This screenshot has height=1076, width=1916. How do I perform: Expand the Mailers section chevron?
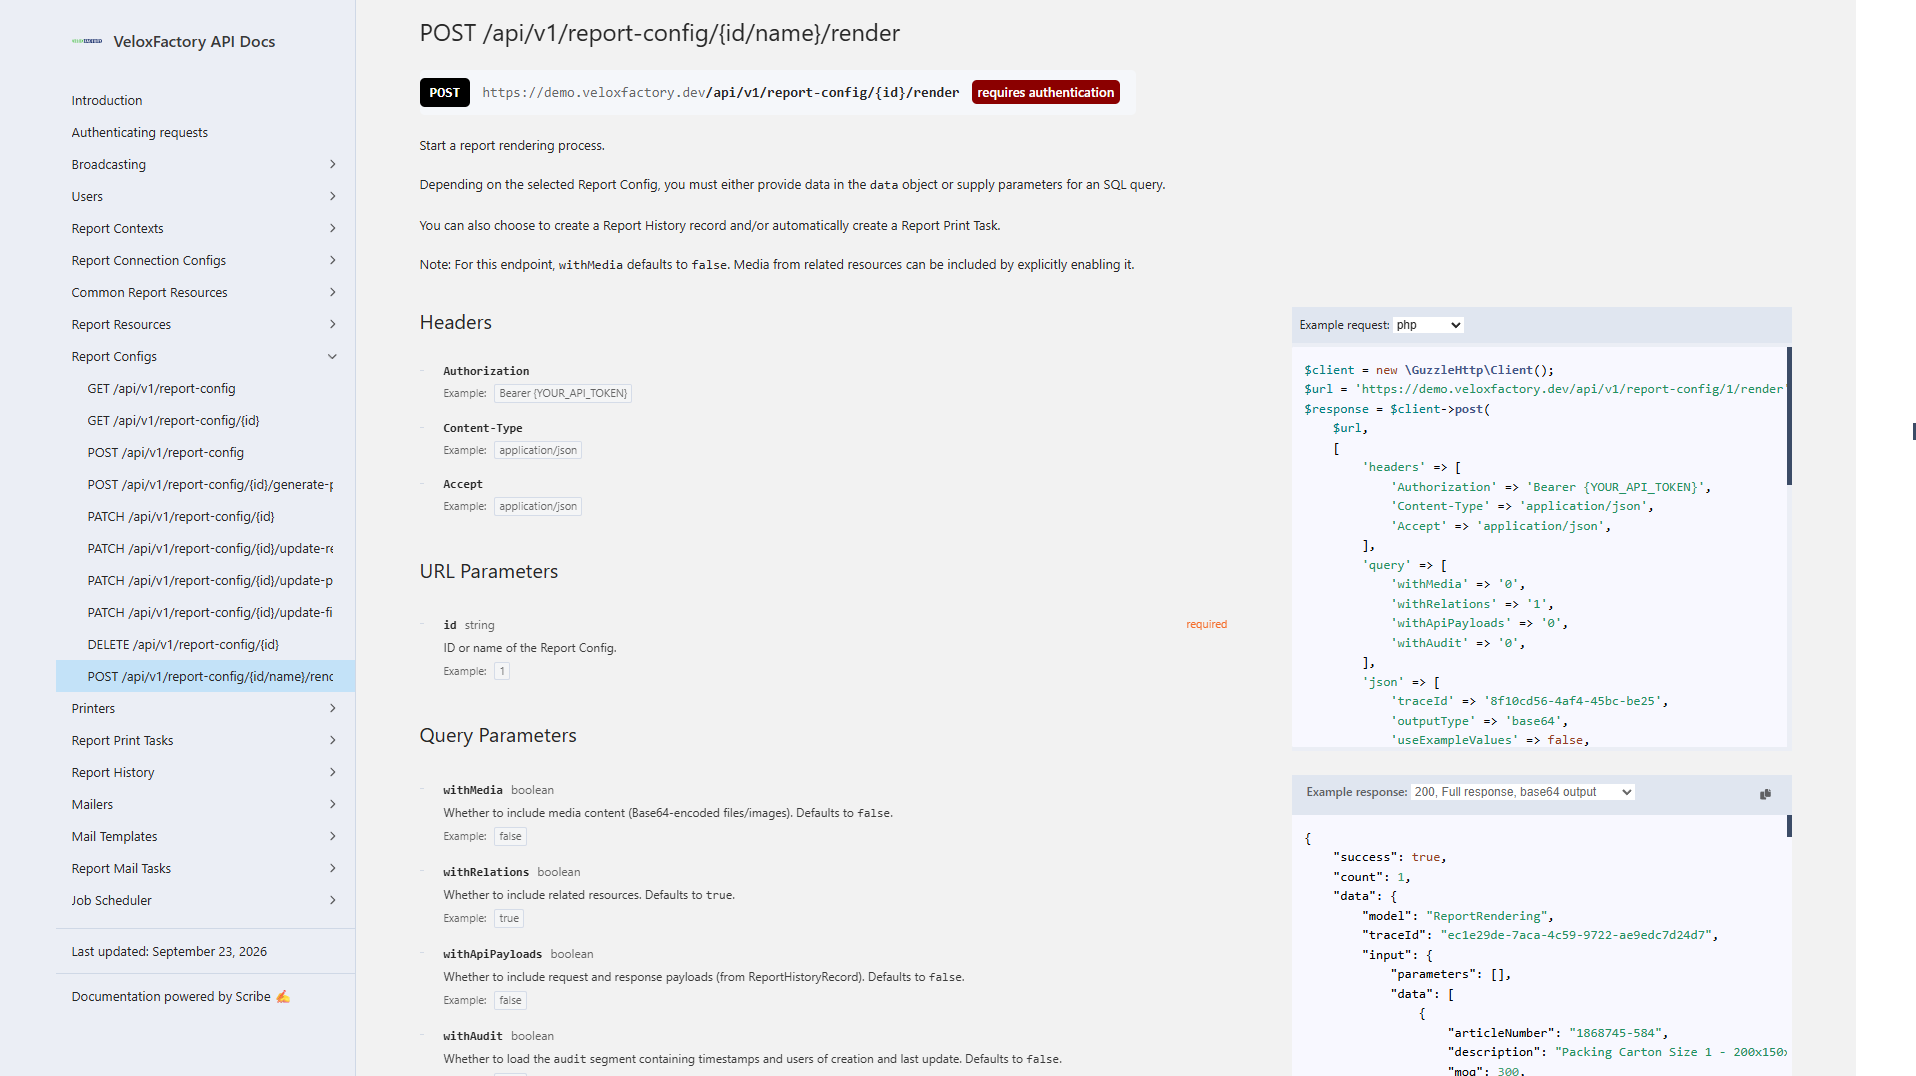click(x=333, y=804)
